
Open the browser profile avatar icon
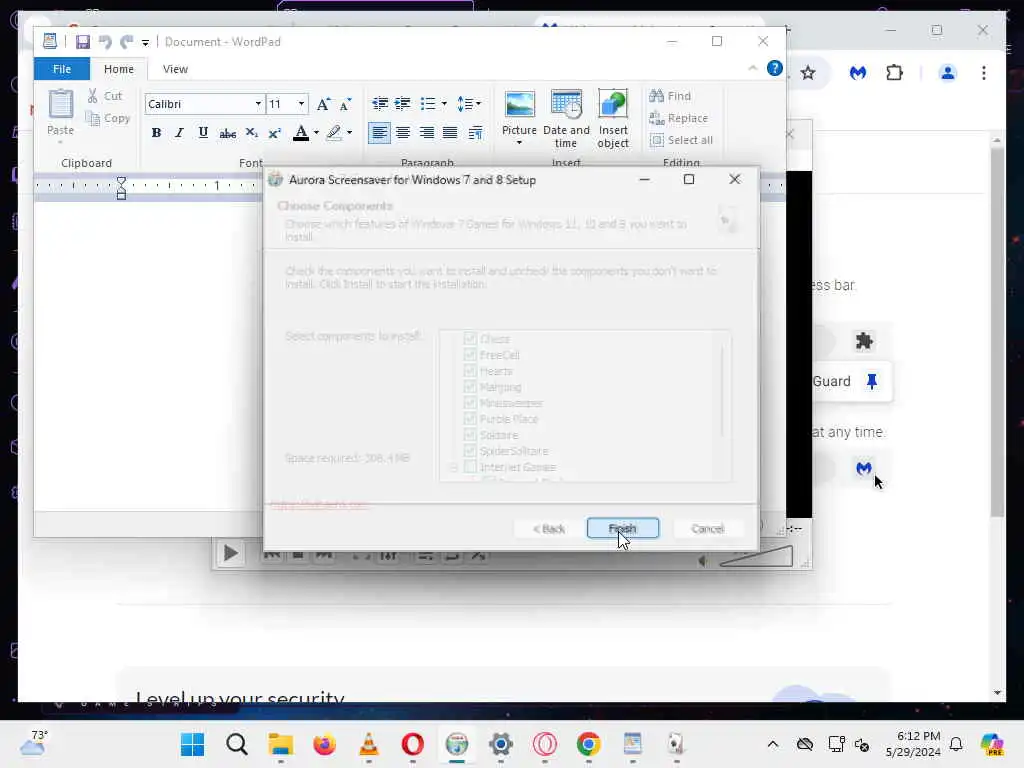click(x=948, y=72)
